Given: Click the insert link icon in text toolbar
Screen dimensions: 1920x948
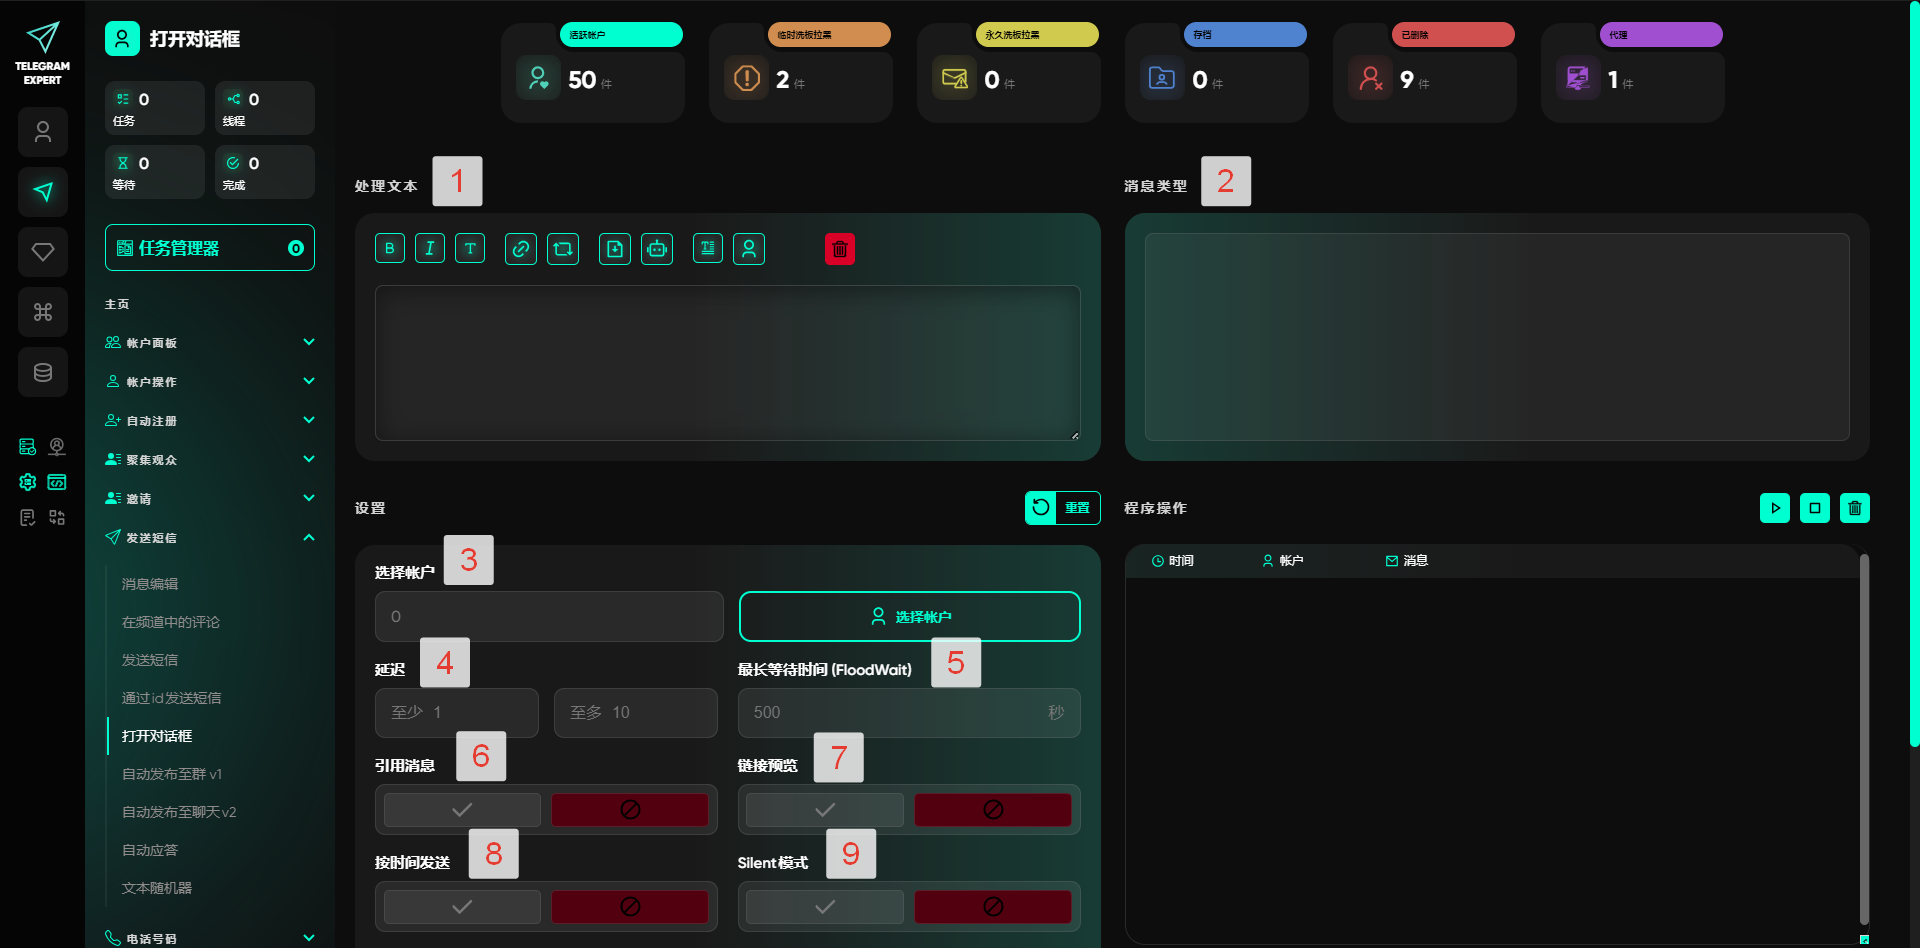Looking at the screenshot, I should pyautogui.click(x=521, y=249).
